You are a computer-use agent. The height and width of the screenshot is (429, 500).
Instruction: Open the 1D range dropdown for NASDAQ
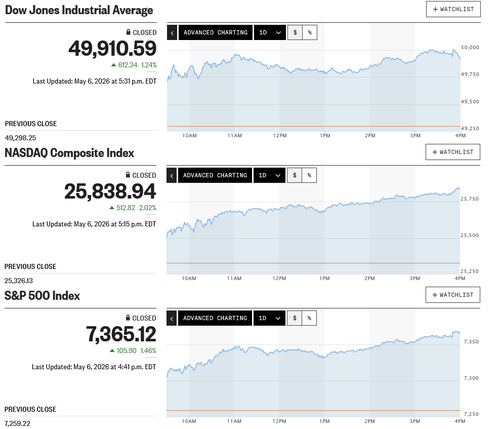click(269, 175)
